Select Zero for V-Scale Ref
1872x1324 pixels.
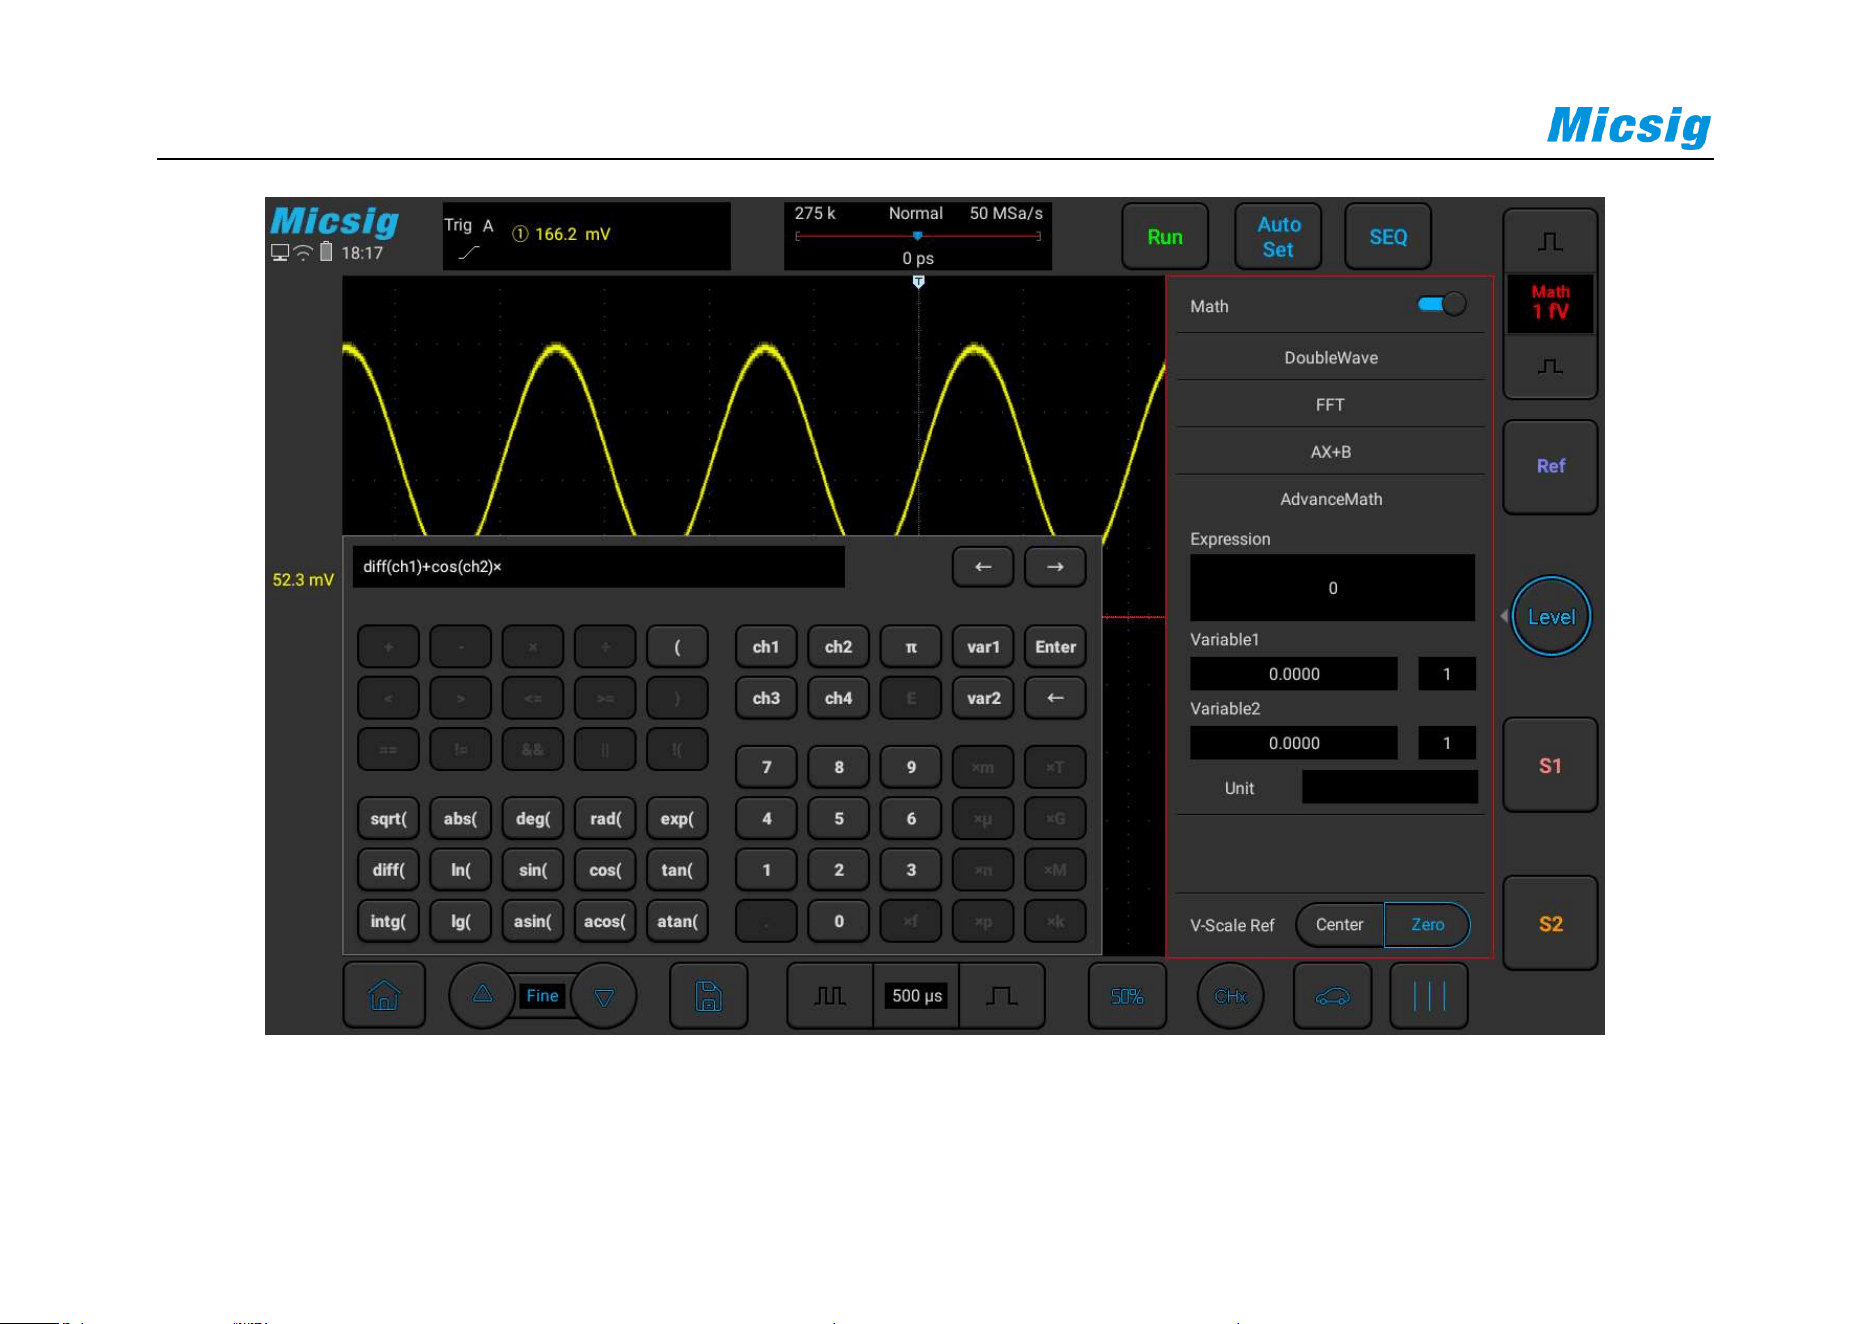1427,925
